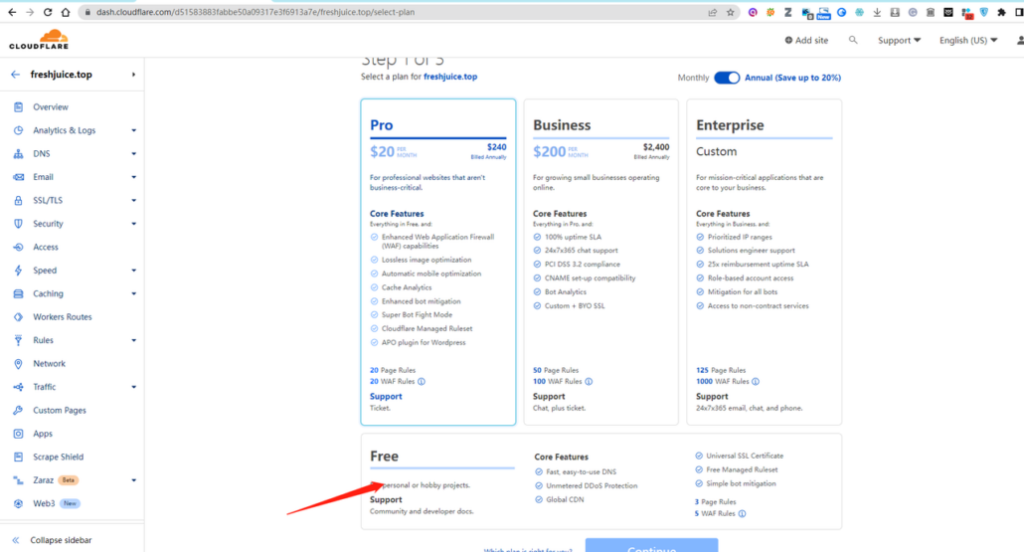Click the info icon beside Free plan WAF Rules

[x=742, y=513]
